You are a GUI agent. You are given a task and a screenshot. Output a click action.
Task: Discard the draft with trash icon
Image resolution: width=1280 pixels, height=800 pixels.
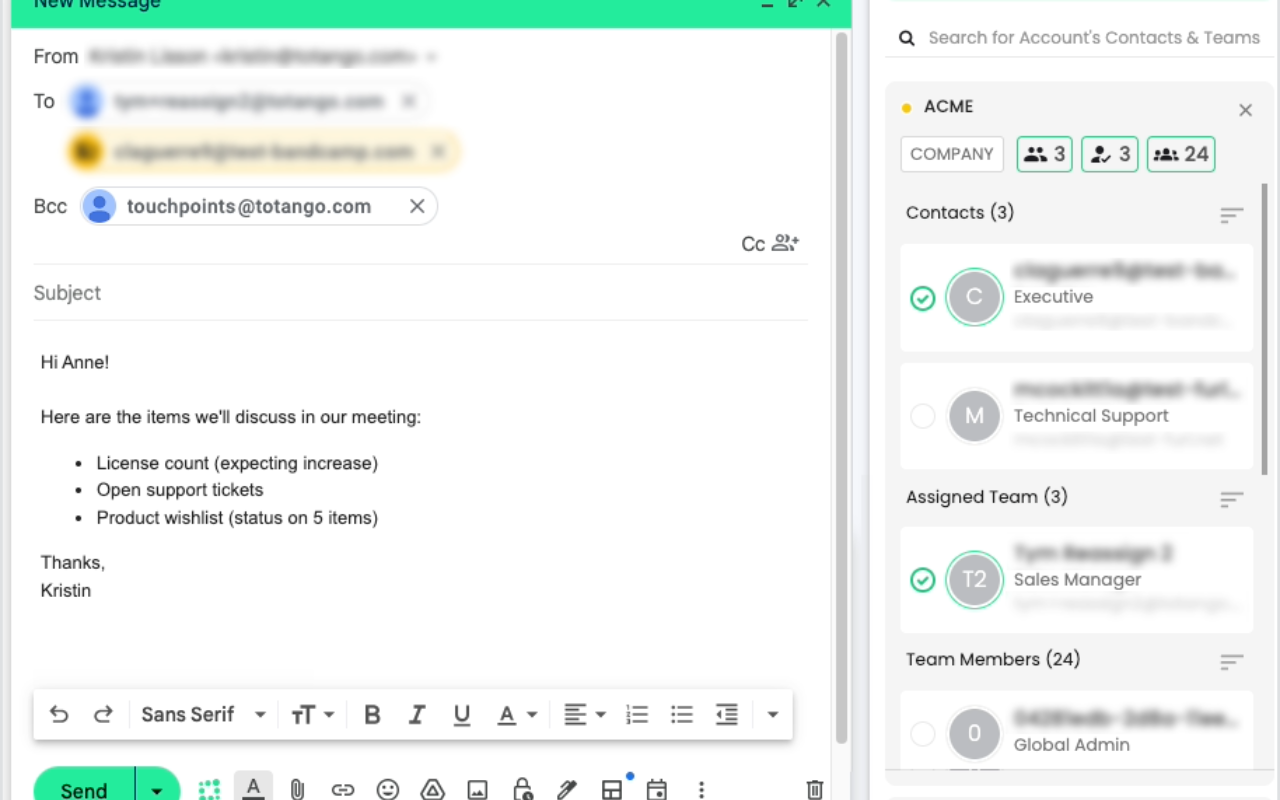(x=815, y=789)
